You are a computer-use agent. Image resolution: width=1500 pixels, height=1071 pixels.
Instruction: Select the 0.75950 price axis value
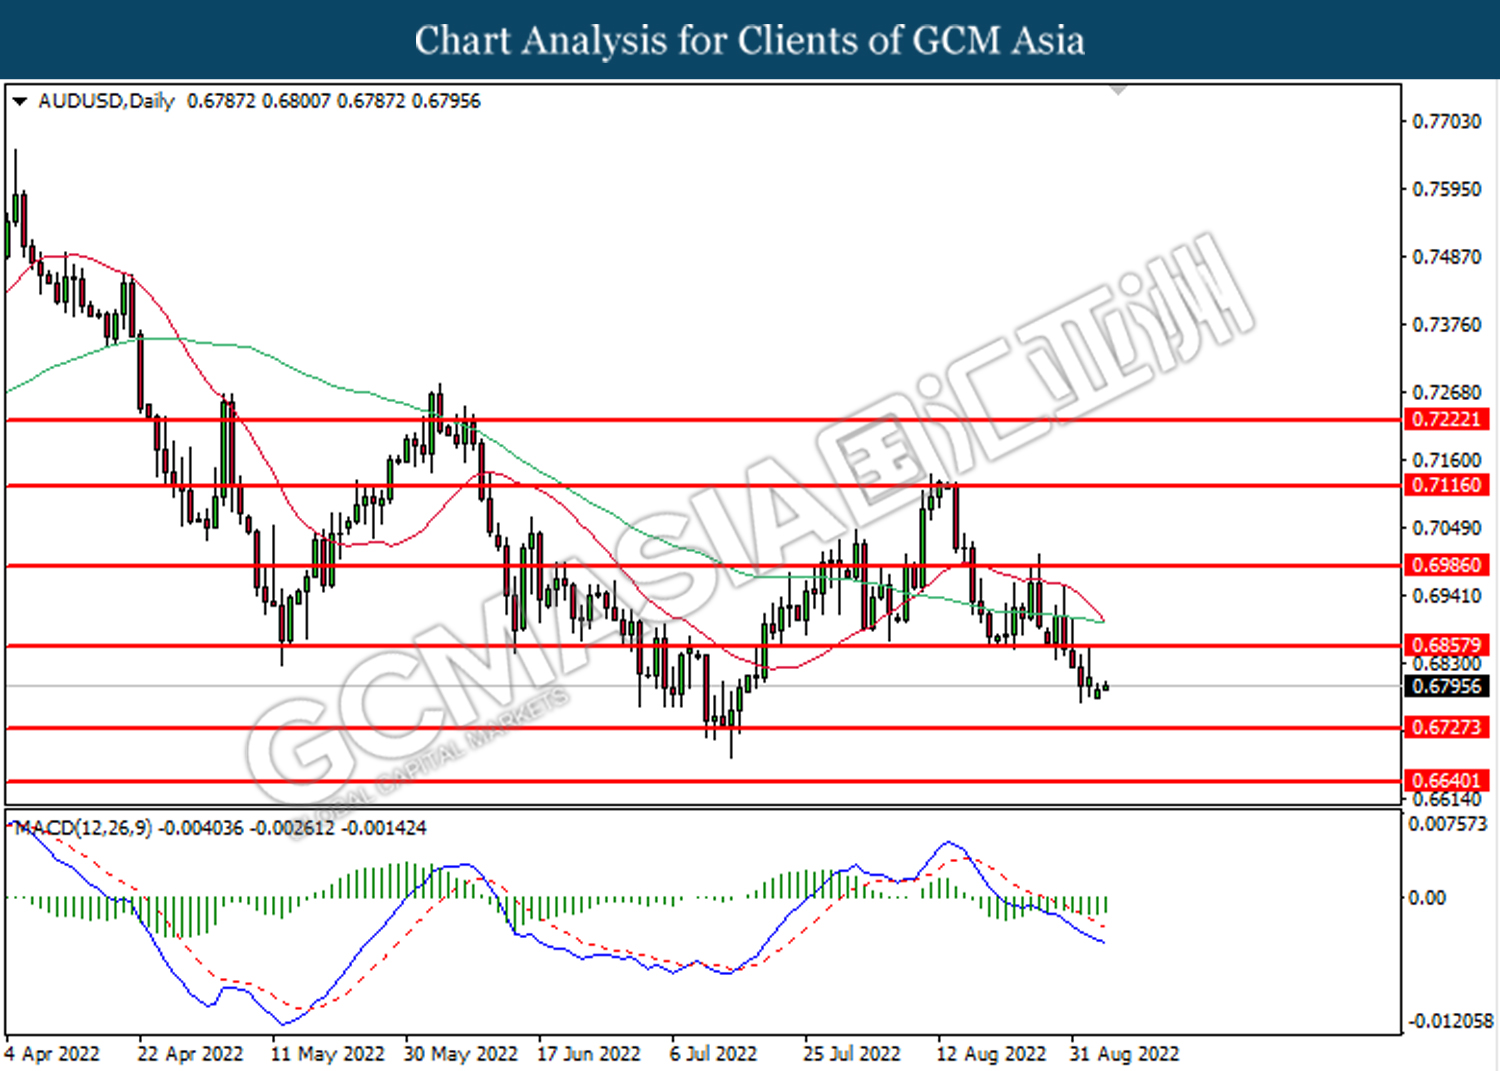pyautogui.click(x=1446, y=189)
